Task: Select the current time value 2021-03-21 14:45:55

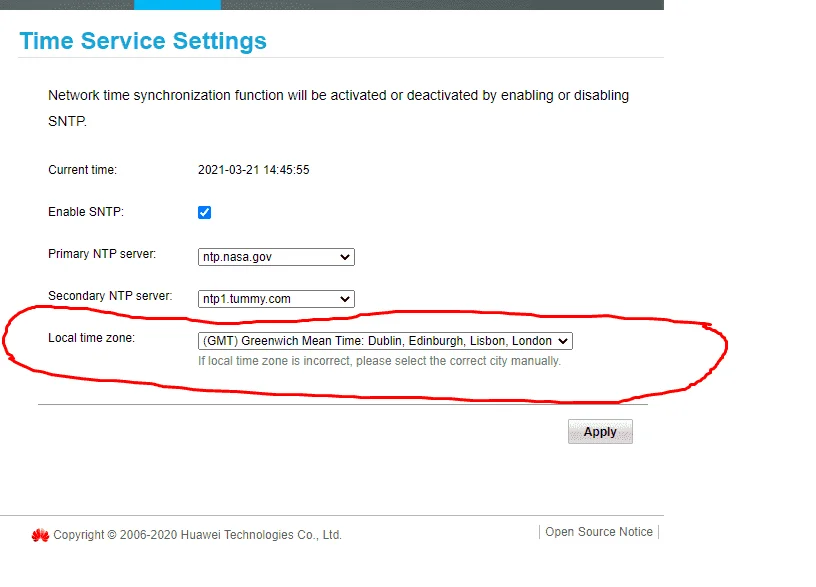Action: [x=253, y=170]
